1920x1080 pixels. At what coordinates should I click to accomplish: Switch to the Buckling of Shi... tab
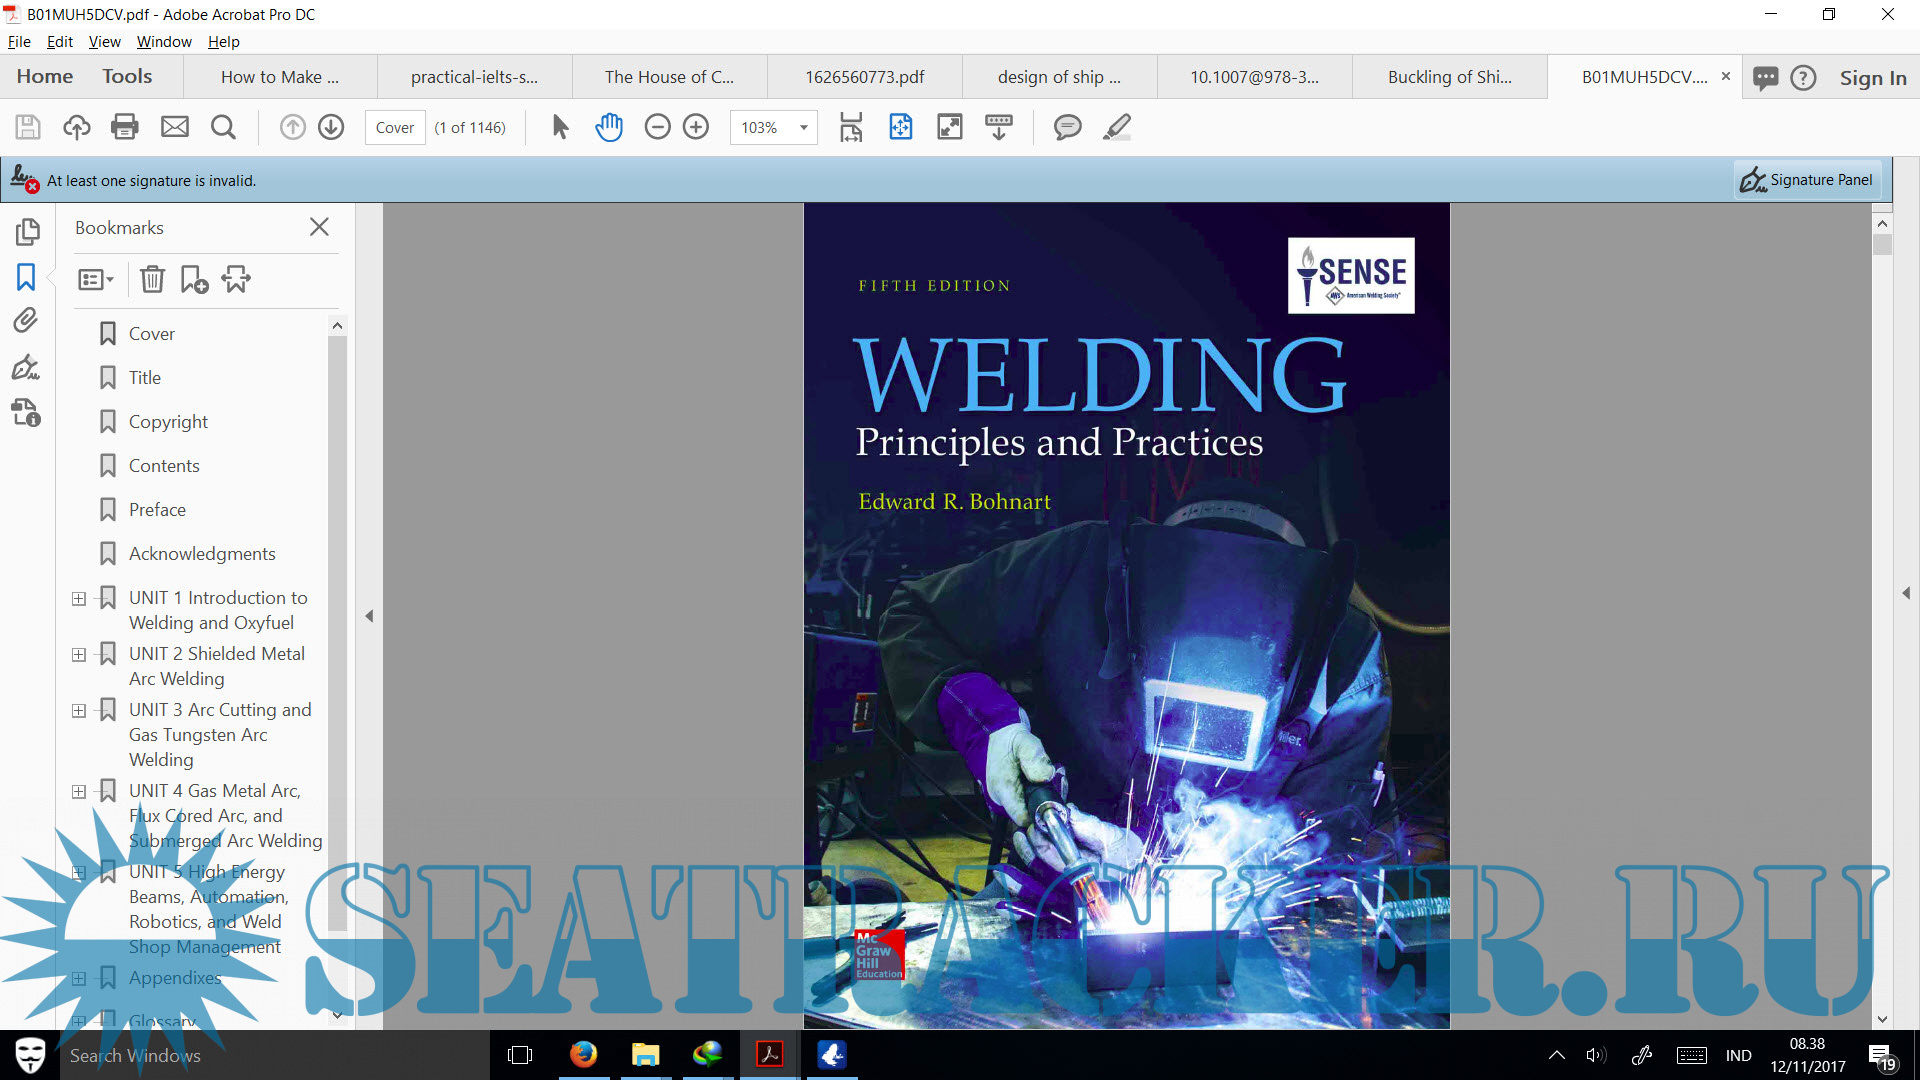pos(1449,77)
